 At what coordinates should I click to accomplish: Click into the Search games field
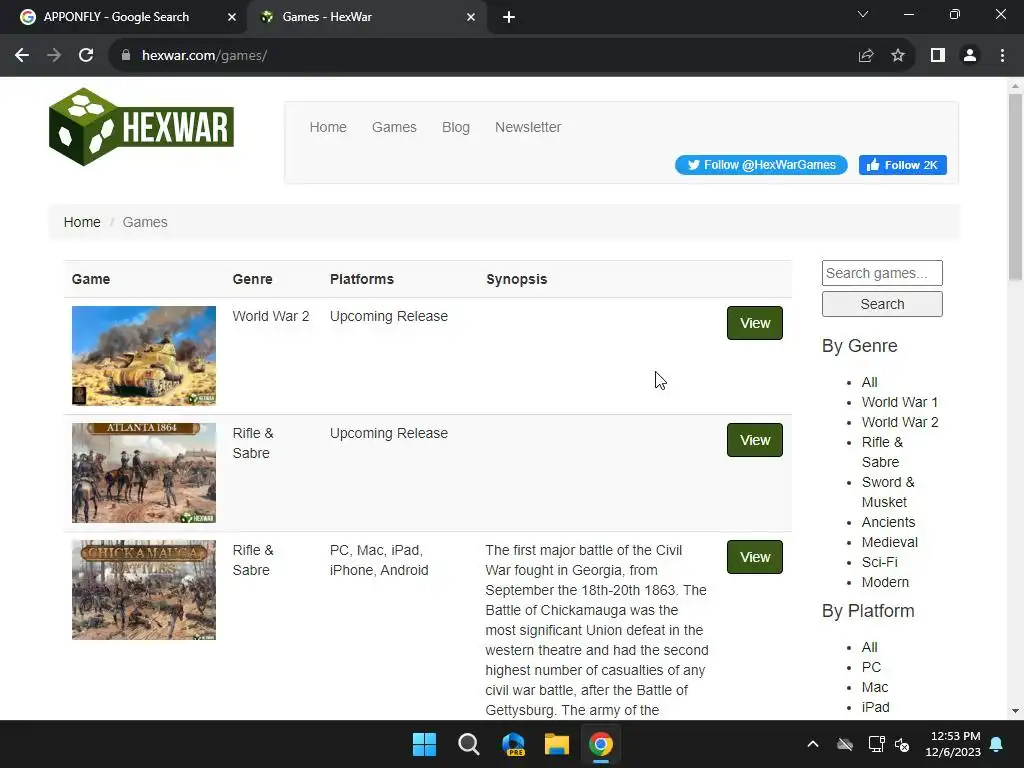(882, 273)
